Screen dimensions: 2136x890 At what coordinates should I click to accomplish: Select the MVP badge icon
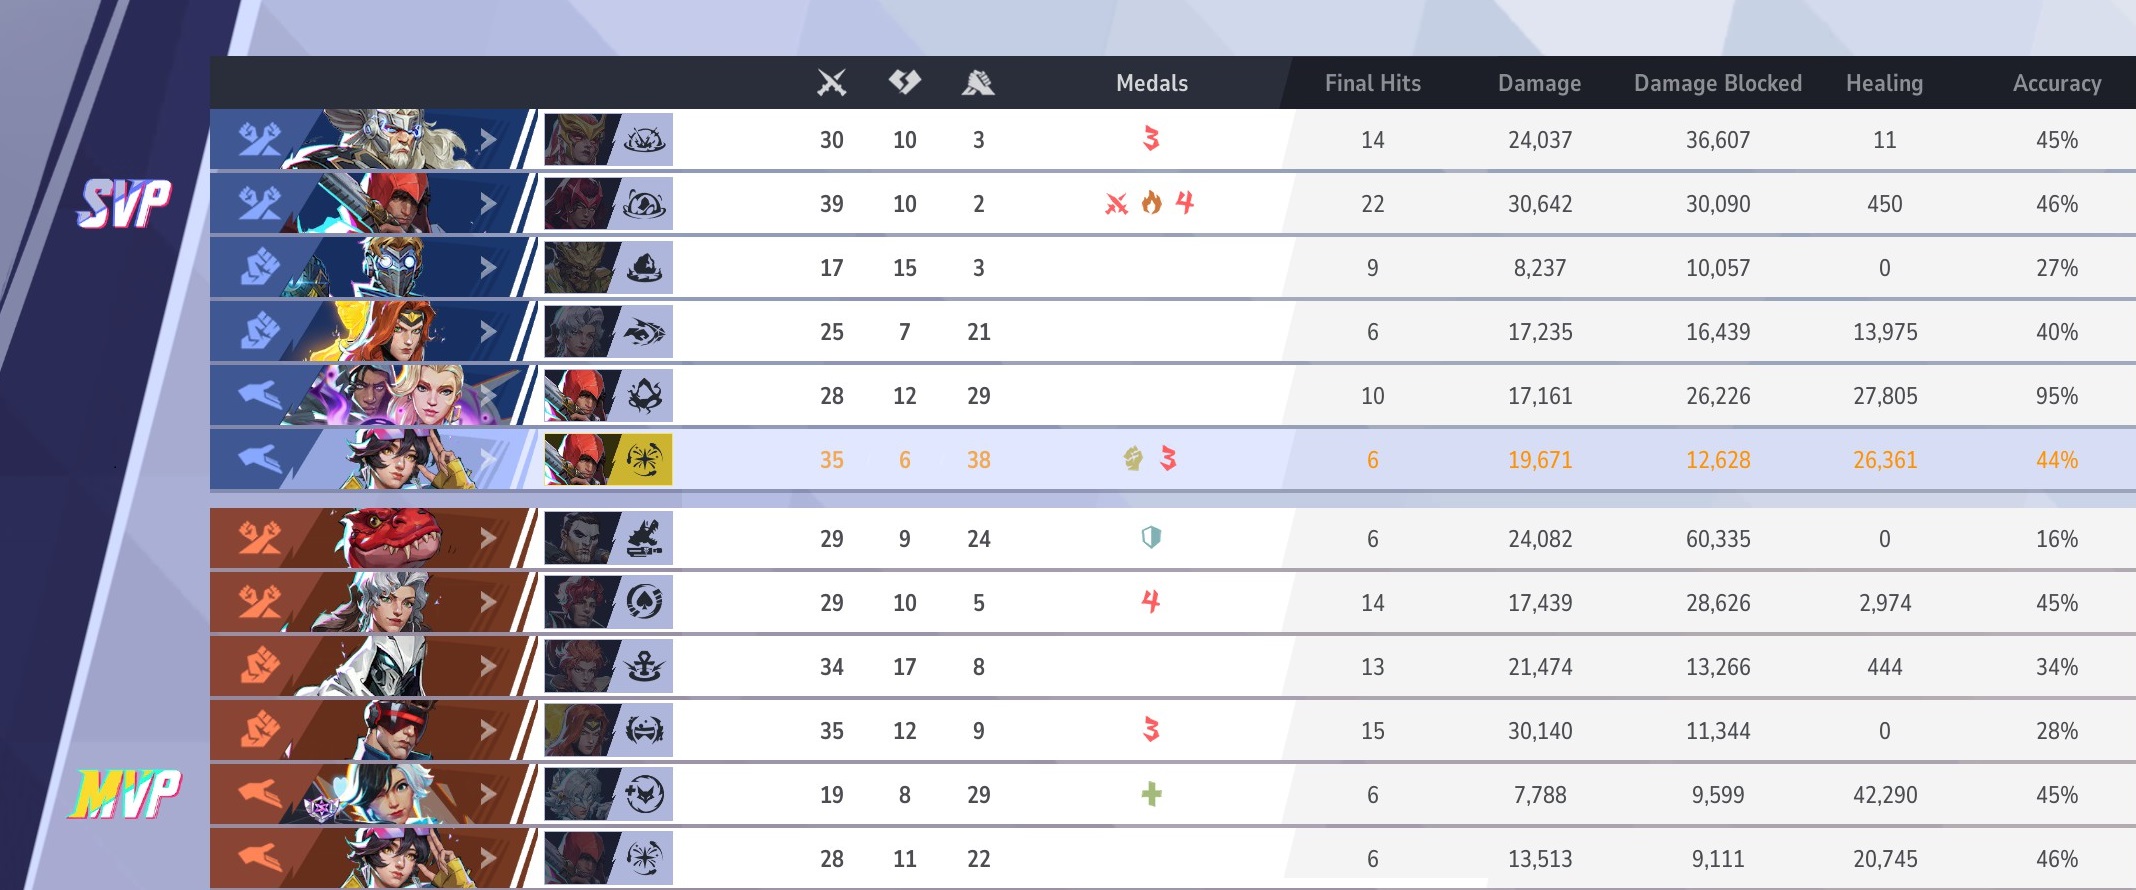point(125,794)
